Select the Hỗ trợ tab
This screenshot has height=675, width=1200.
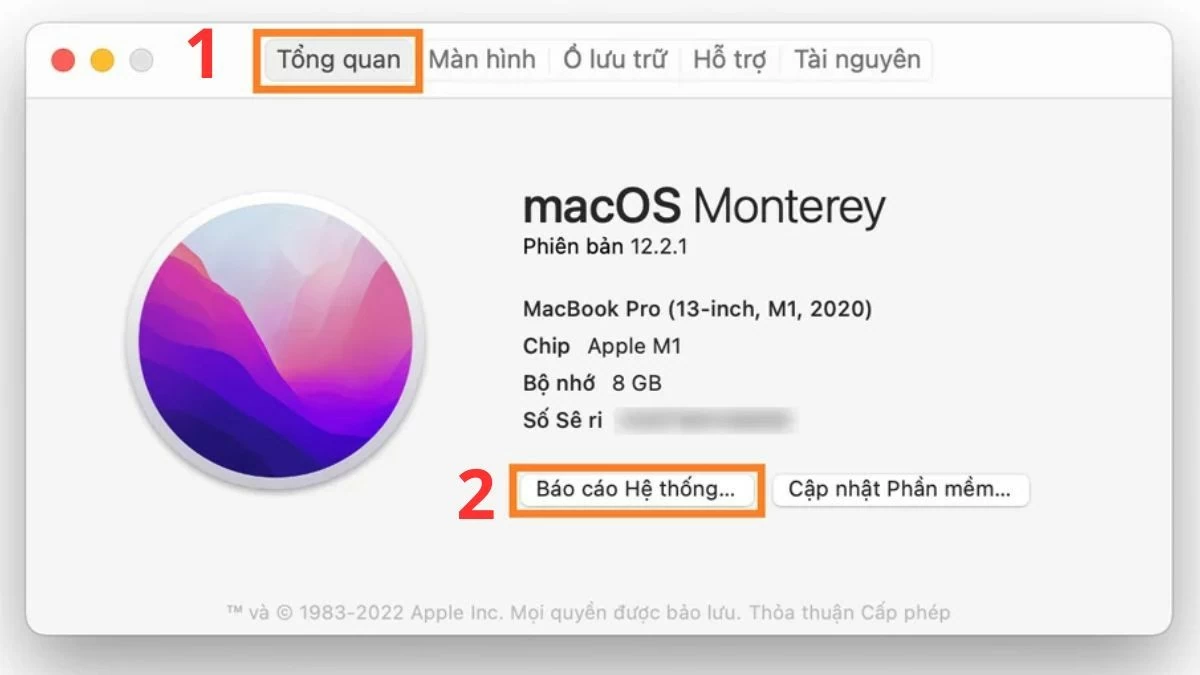pyautogui.click(x=729, y=59)
